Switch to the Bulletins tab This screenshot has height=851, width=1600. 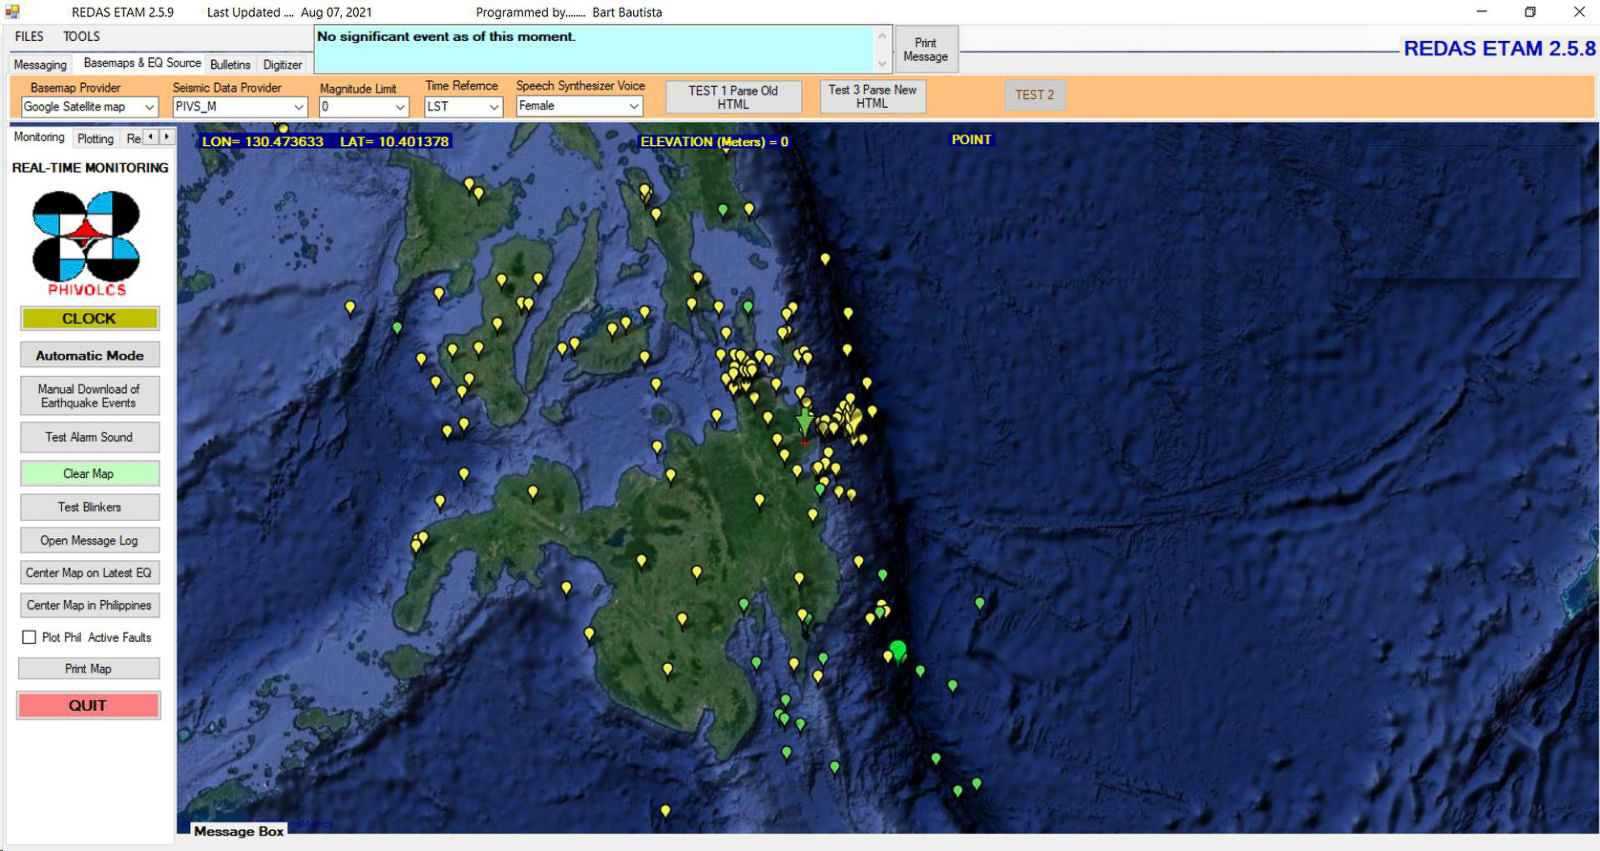(x=230, y=64)
